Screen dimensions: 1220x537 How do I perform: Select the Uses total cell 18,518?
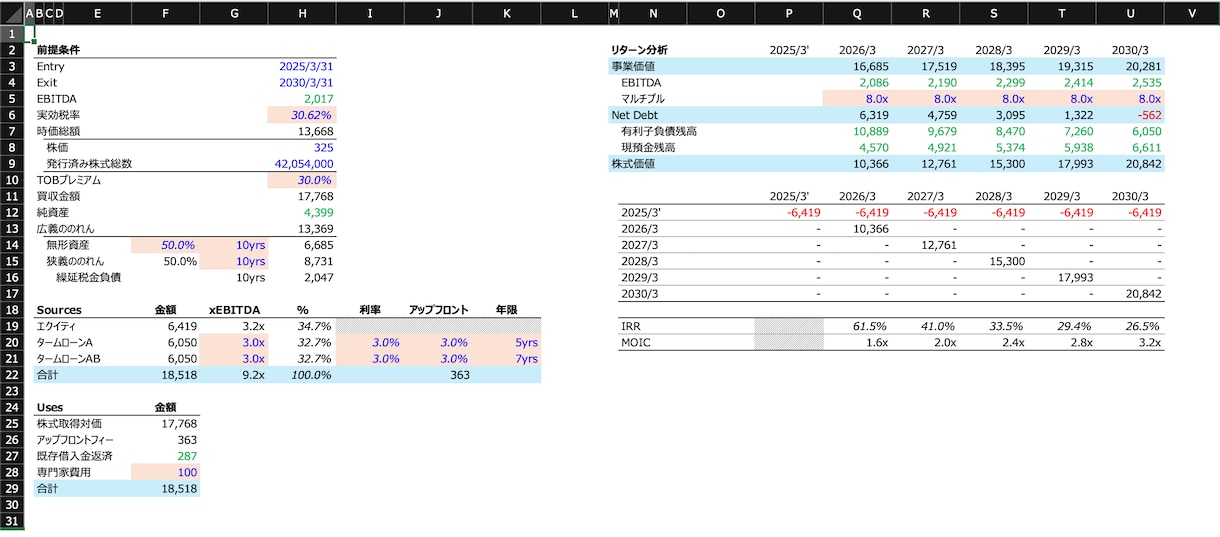pyautogui.click(x=165, y=489)
